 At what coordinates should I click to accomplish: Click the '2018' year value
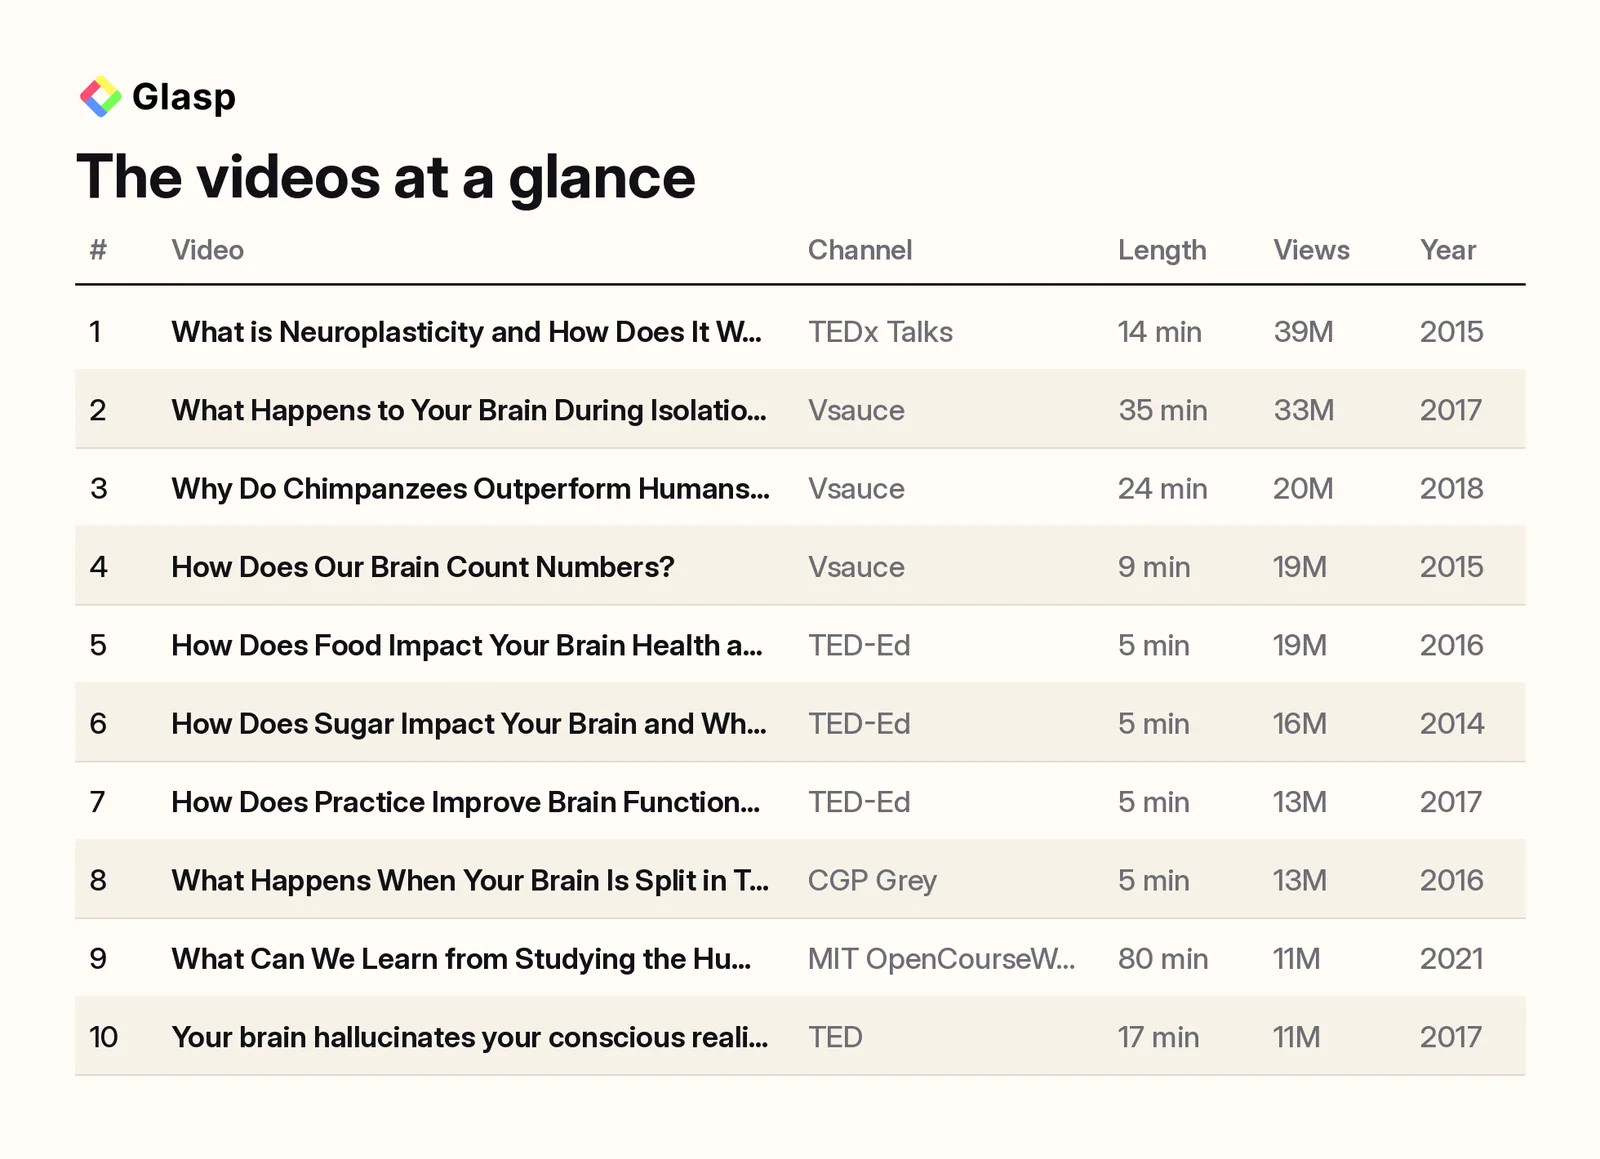point(1452,489)
